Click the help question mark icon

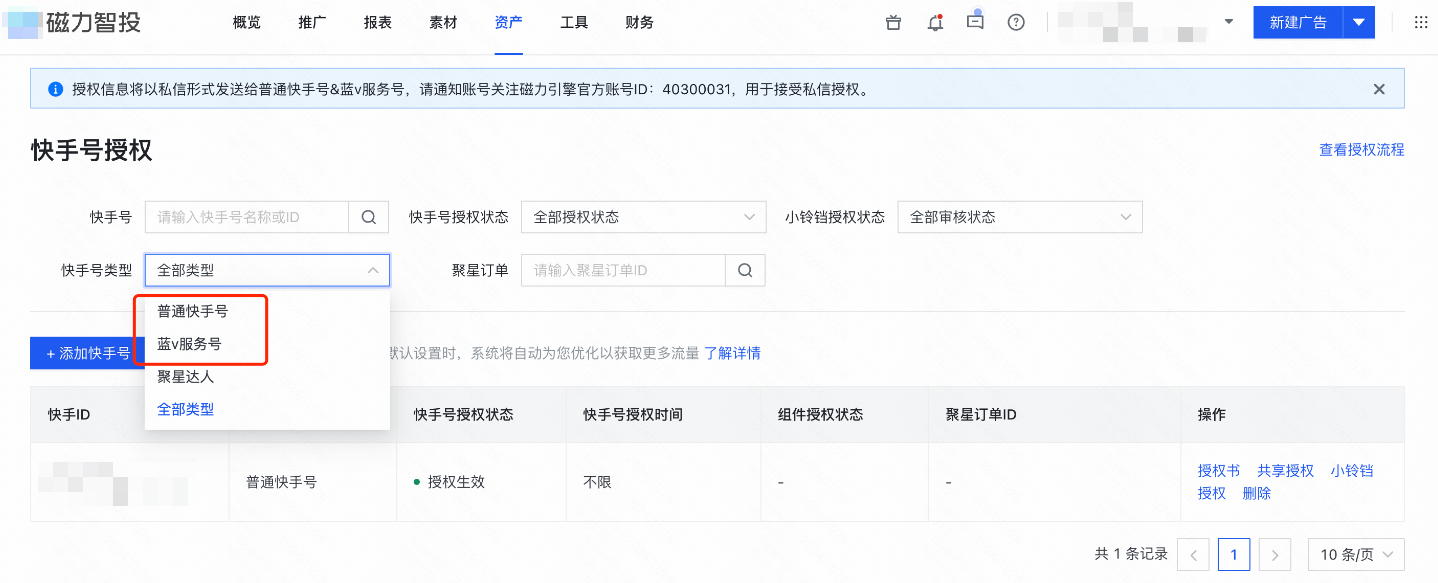click(1016, 22)
